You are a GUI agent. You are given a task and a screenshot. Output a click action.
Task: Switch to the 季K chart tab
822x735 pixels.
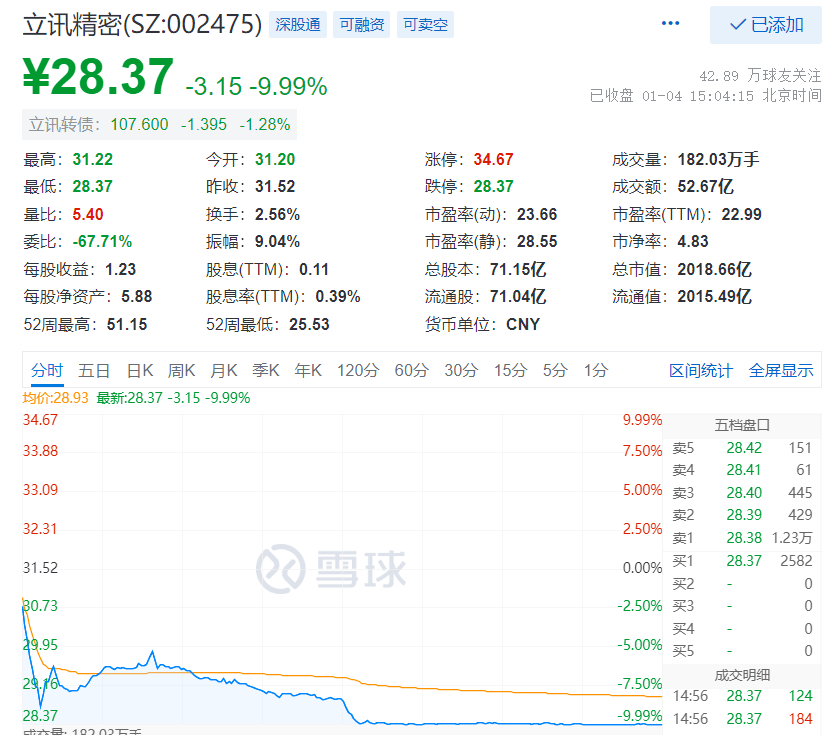tap(266, 370)
